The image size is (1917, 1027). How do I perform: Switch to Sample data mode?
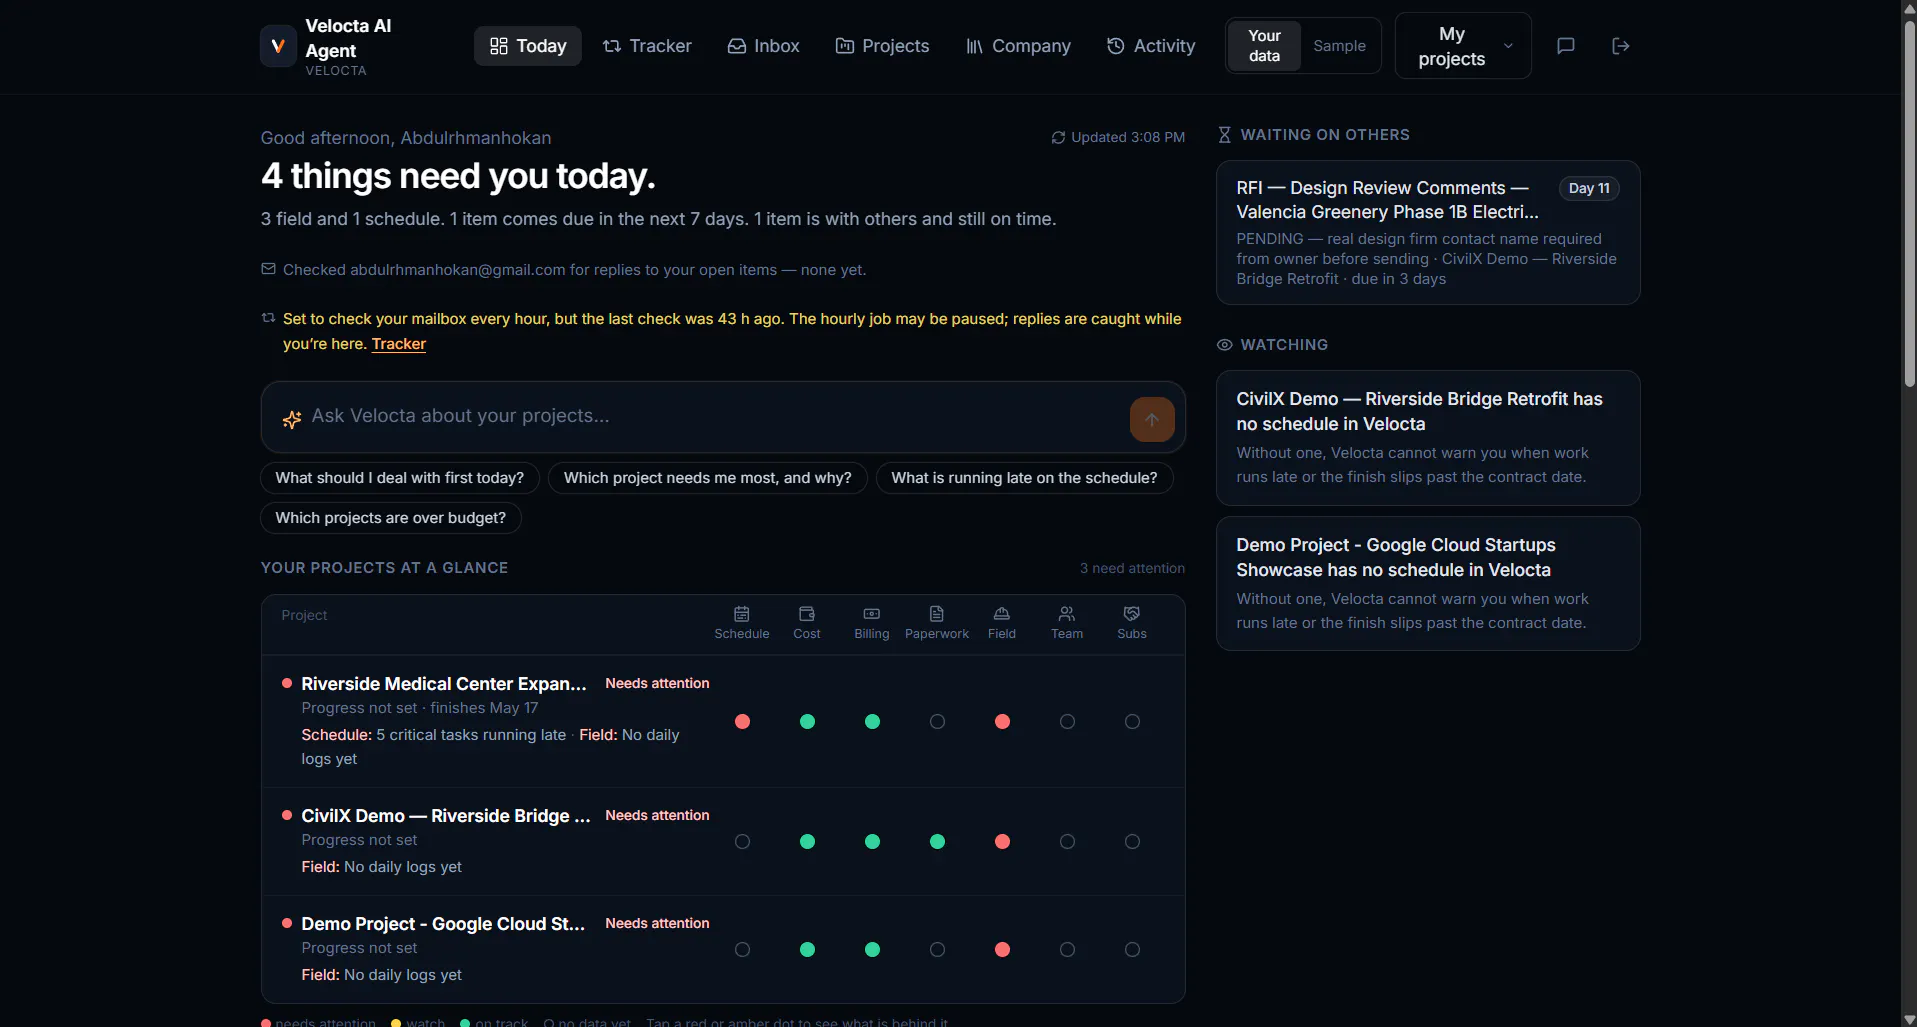click(1339, 46)
